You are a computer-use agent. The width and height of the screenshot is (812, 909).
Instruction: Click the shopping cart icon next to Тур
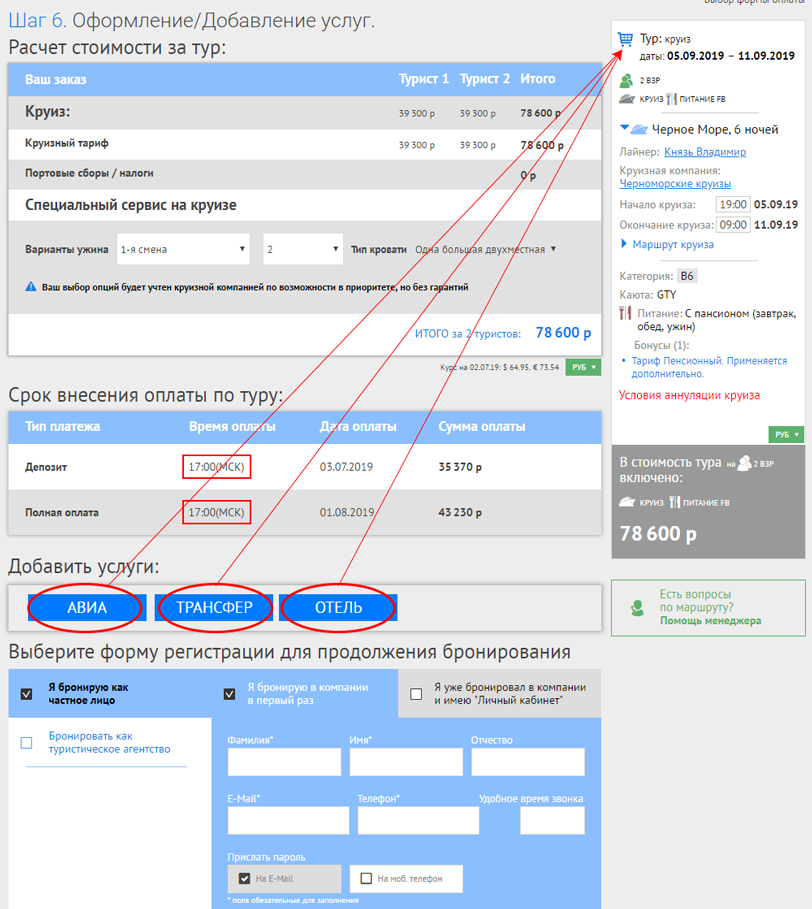pos(625,40)
